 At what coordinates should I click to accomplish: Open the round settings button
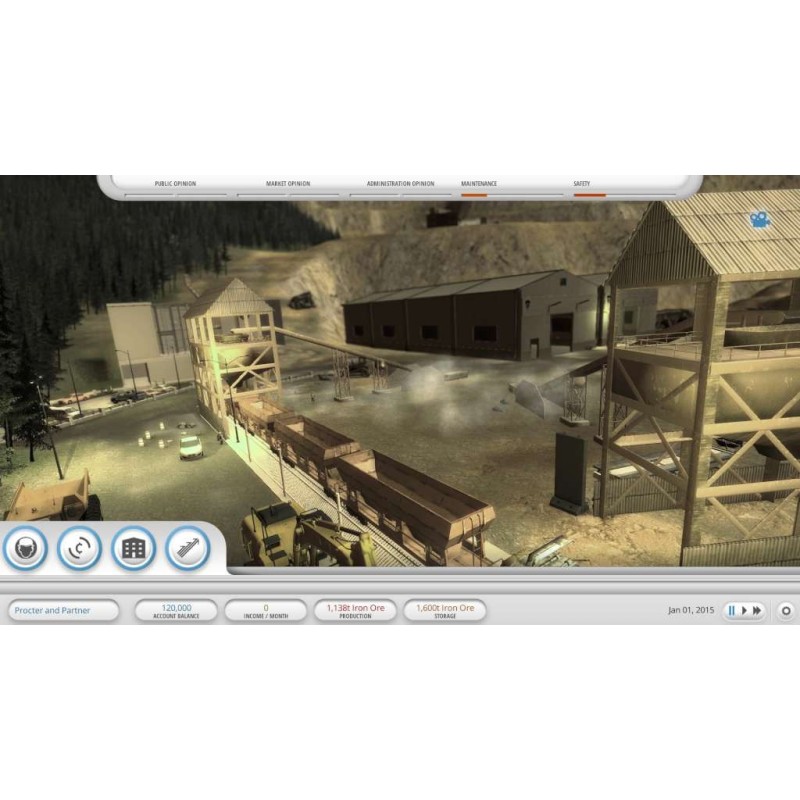[x=786, y=610]
